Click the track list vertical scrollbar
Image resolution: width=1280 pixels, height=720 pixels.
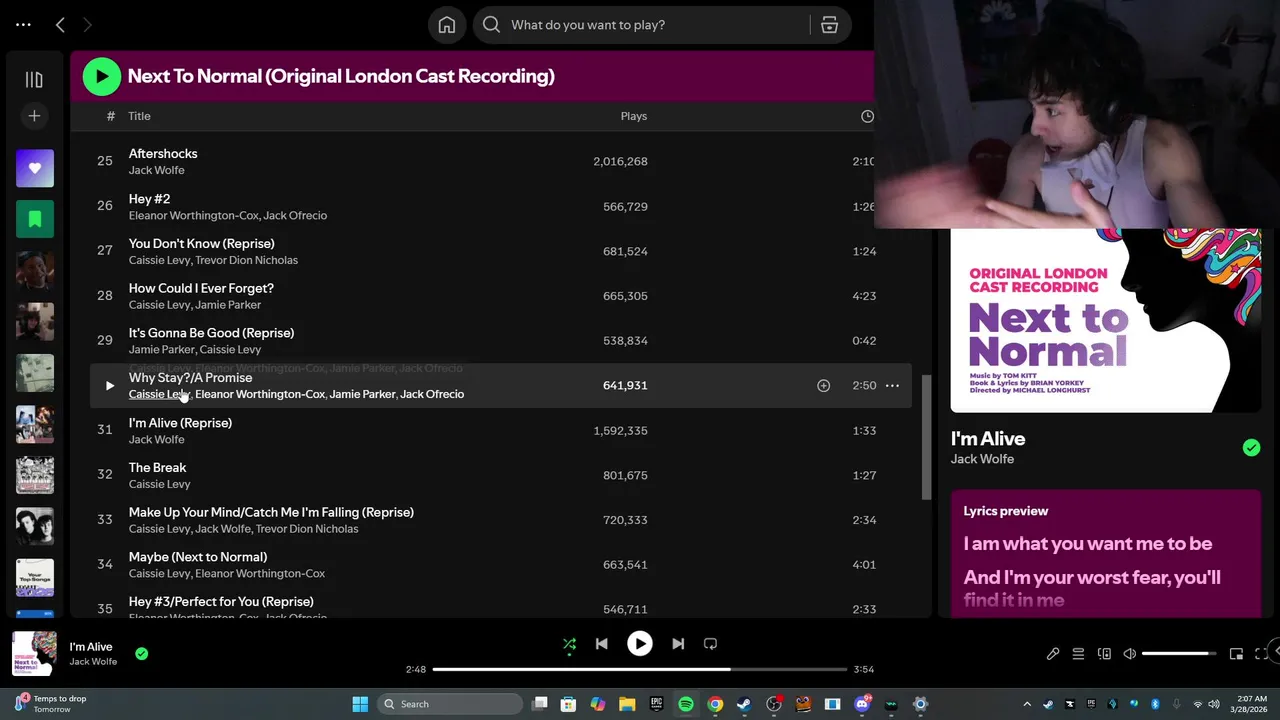tap(927, 437)
